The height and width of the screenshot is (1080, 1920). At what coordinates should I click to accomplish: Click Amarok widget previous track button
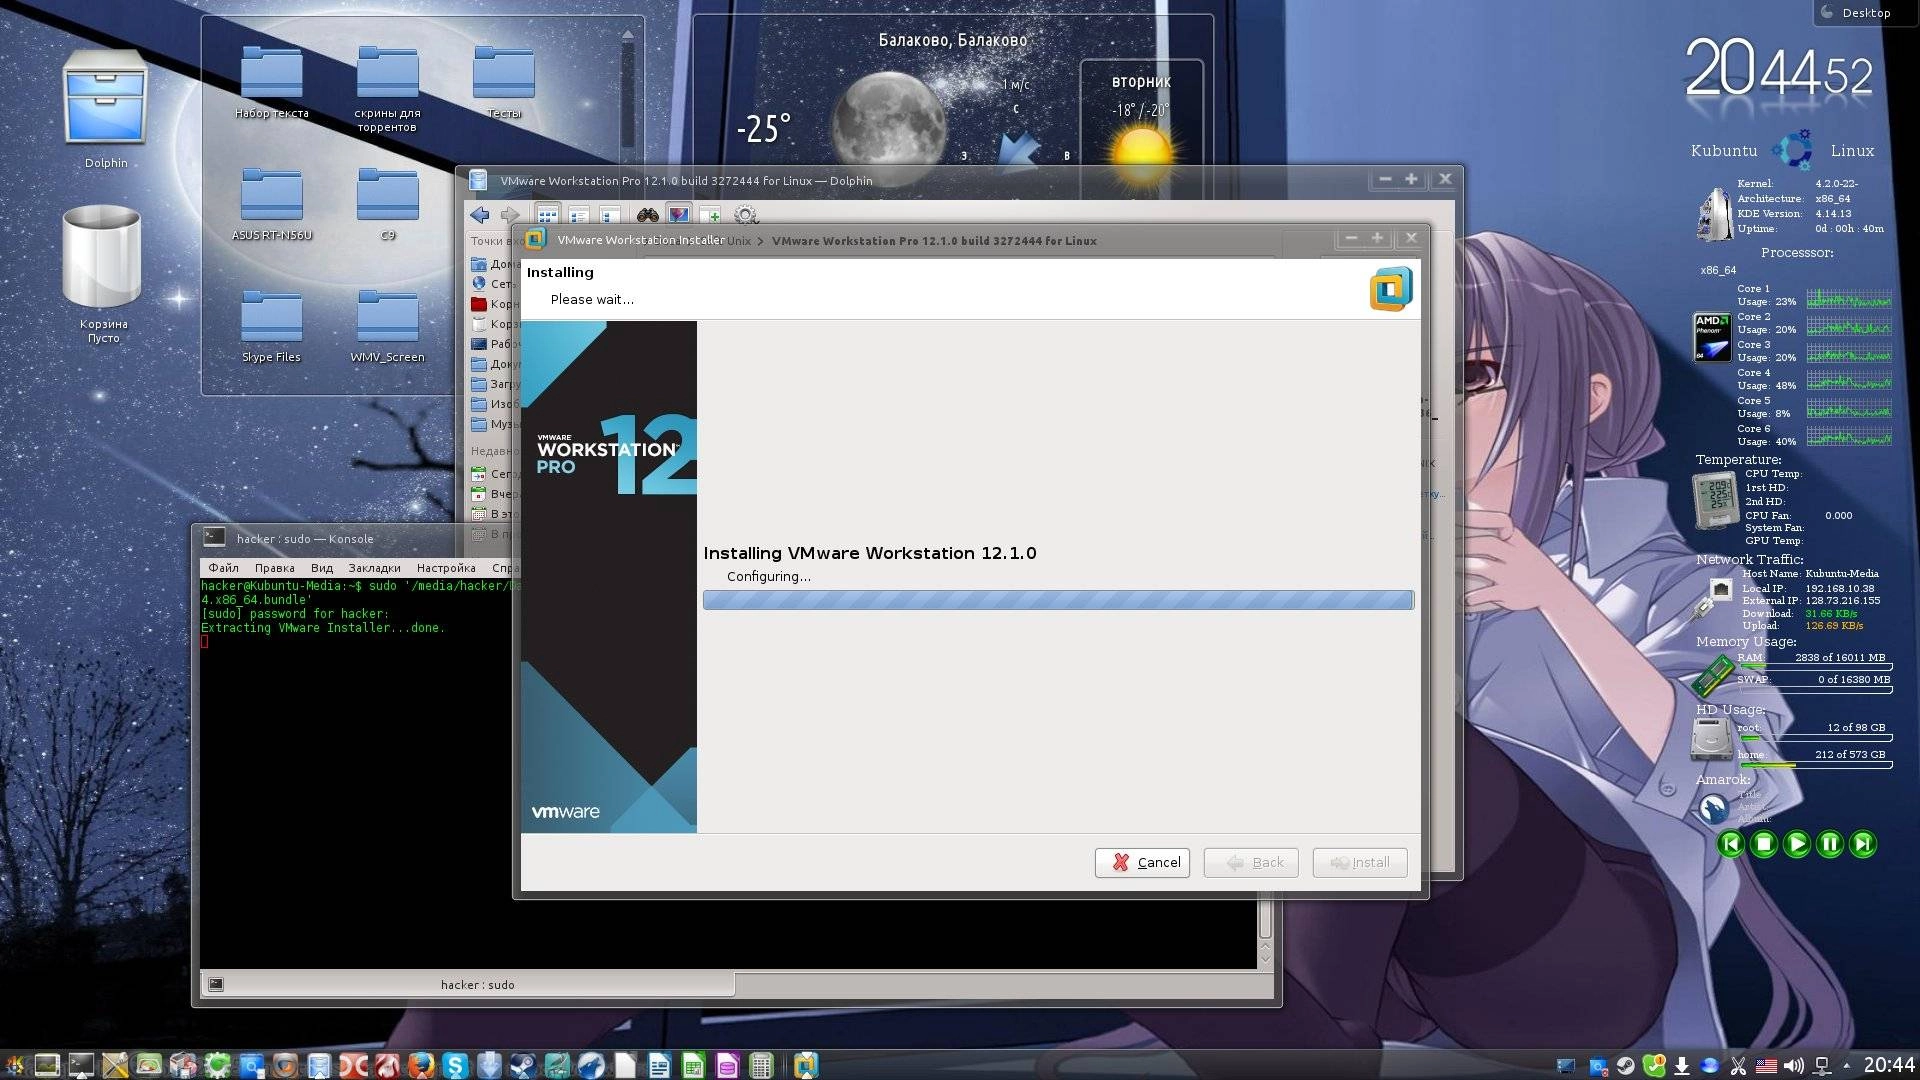pos(1731,844)
